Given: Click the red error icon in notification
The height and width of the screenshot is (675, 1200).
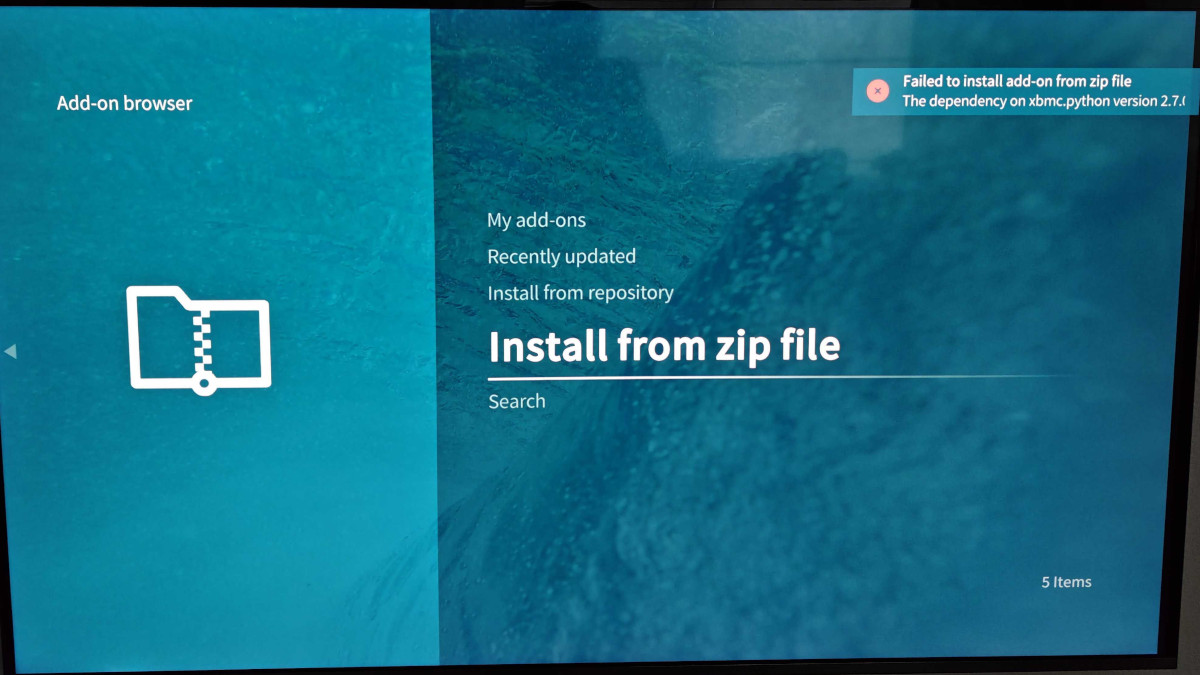Looking at the screenshot, I should coord(877,91).
